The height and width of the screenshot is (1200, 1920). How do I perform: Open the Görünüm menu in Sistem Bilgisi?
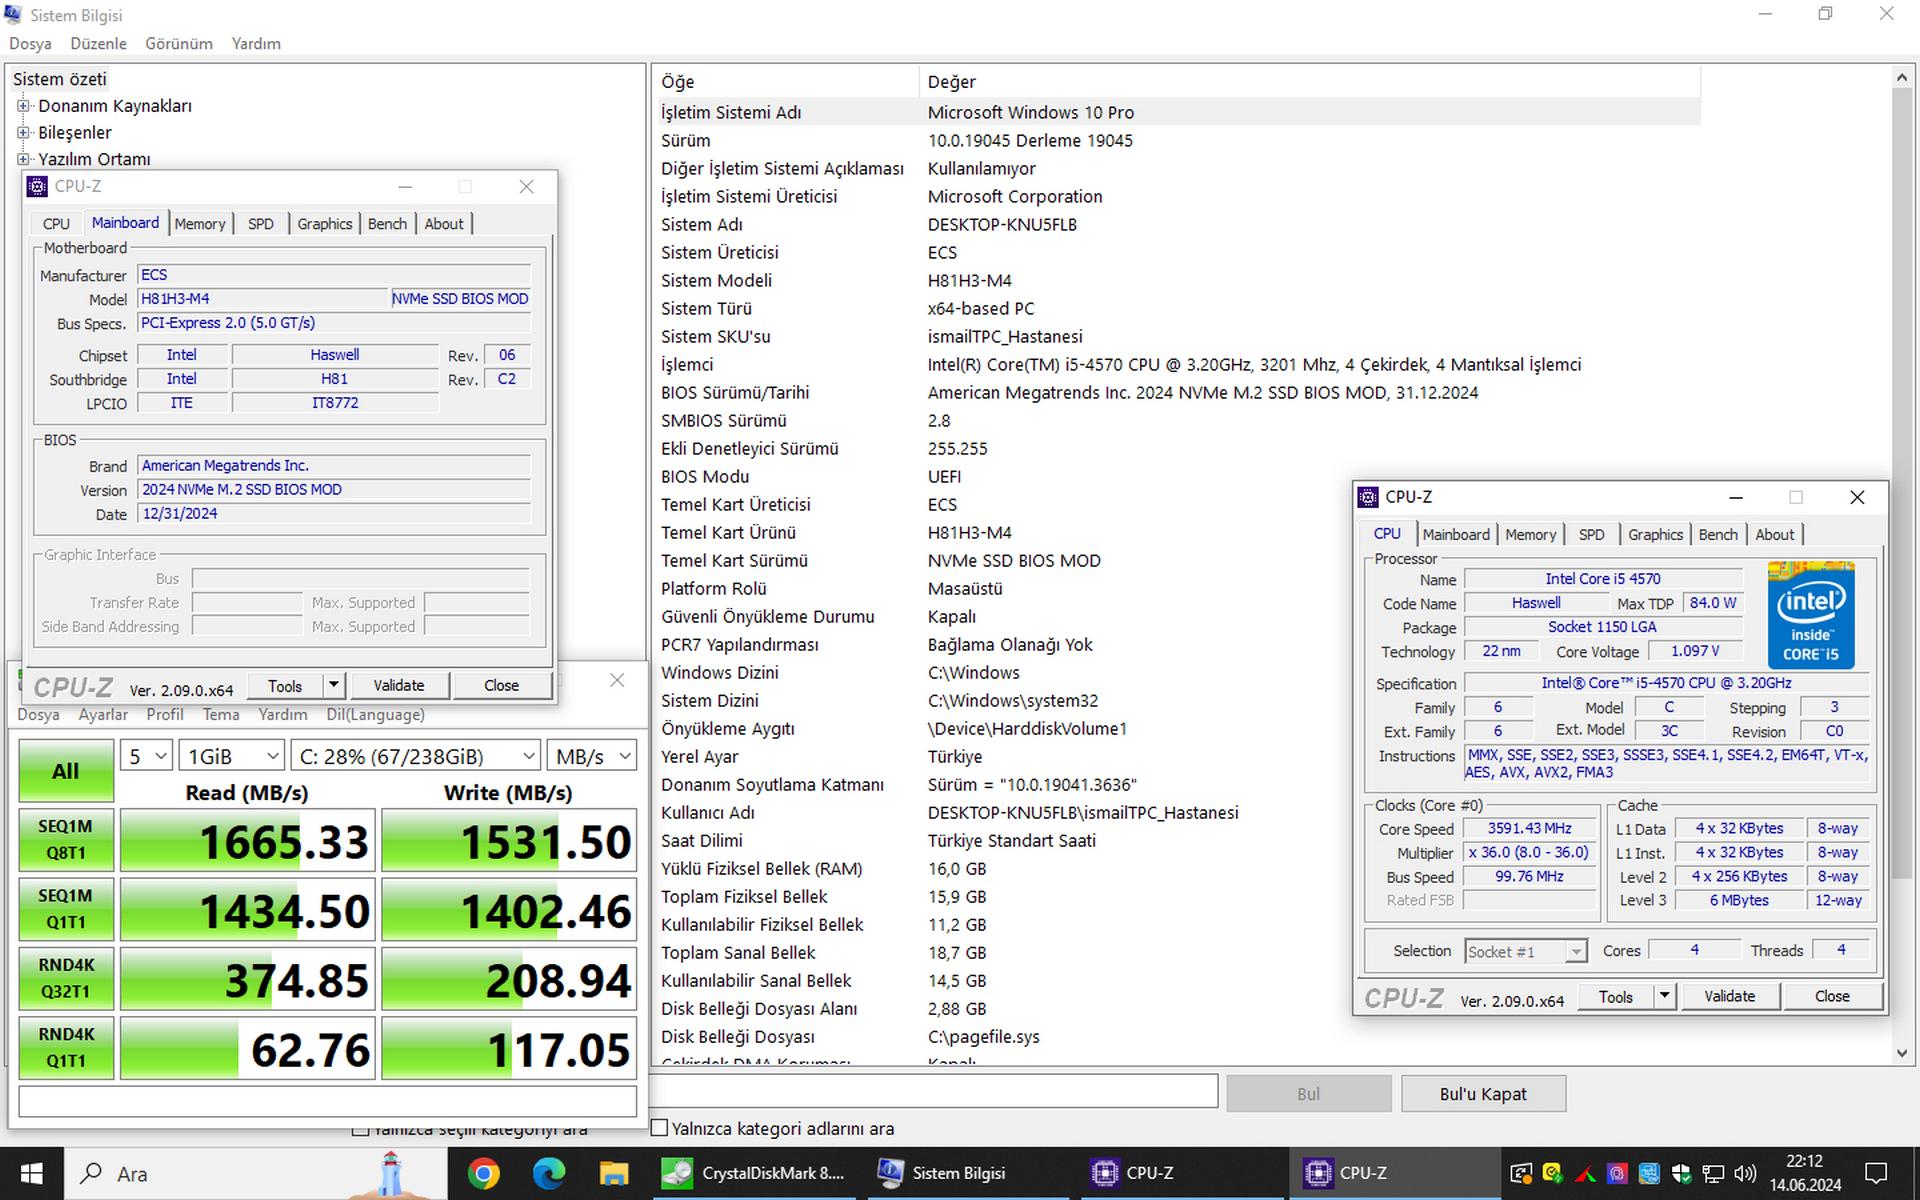click(x=178, y=44)
